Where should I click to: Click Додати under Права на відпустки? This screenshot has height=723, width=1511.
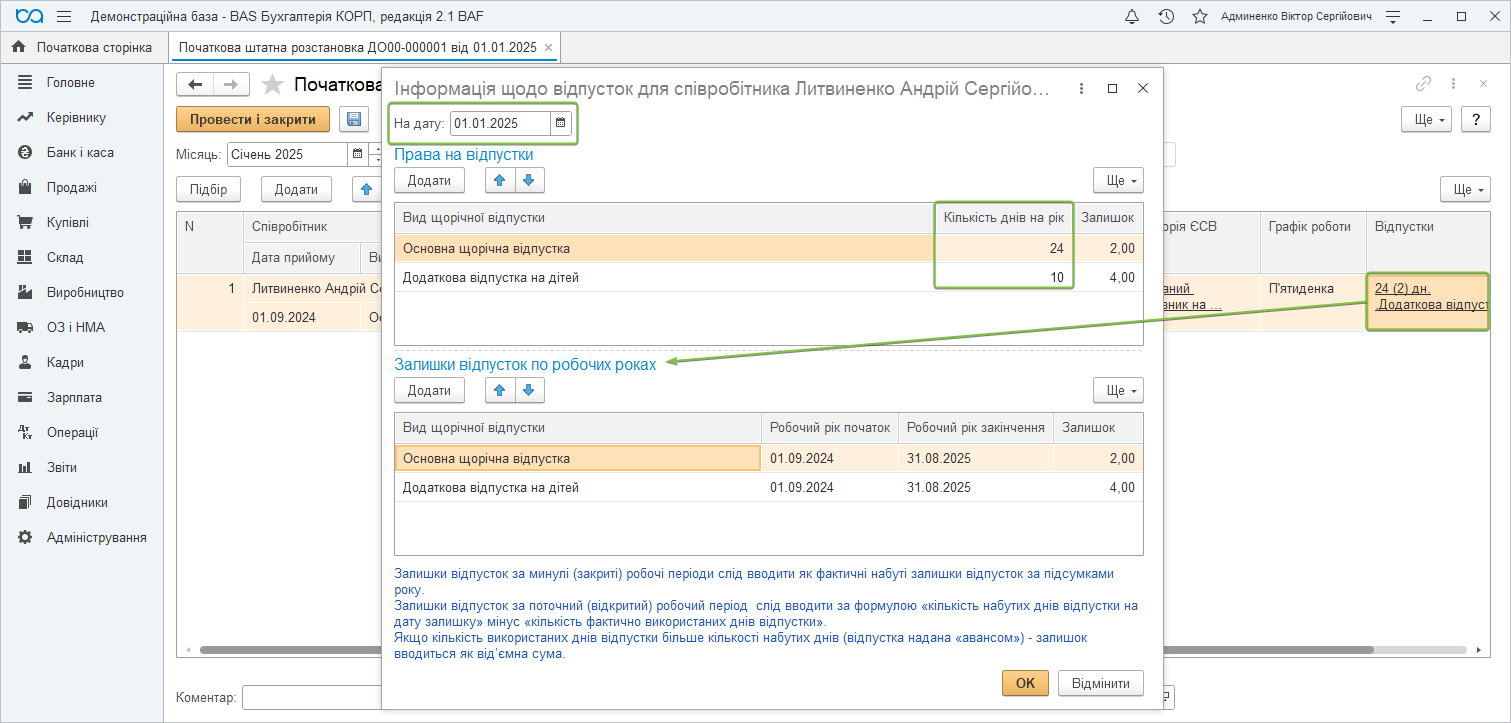pyautogui.click(x=429, y=180)
